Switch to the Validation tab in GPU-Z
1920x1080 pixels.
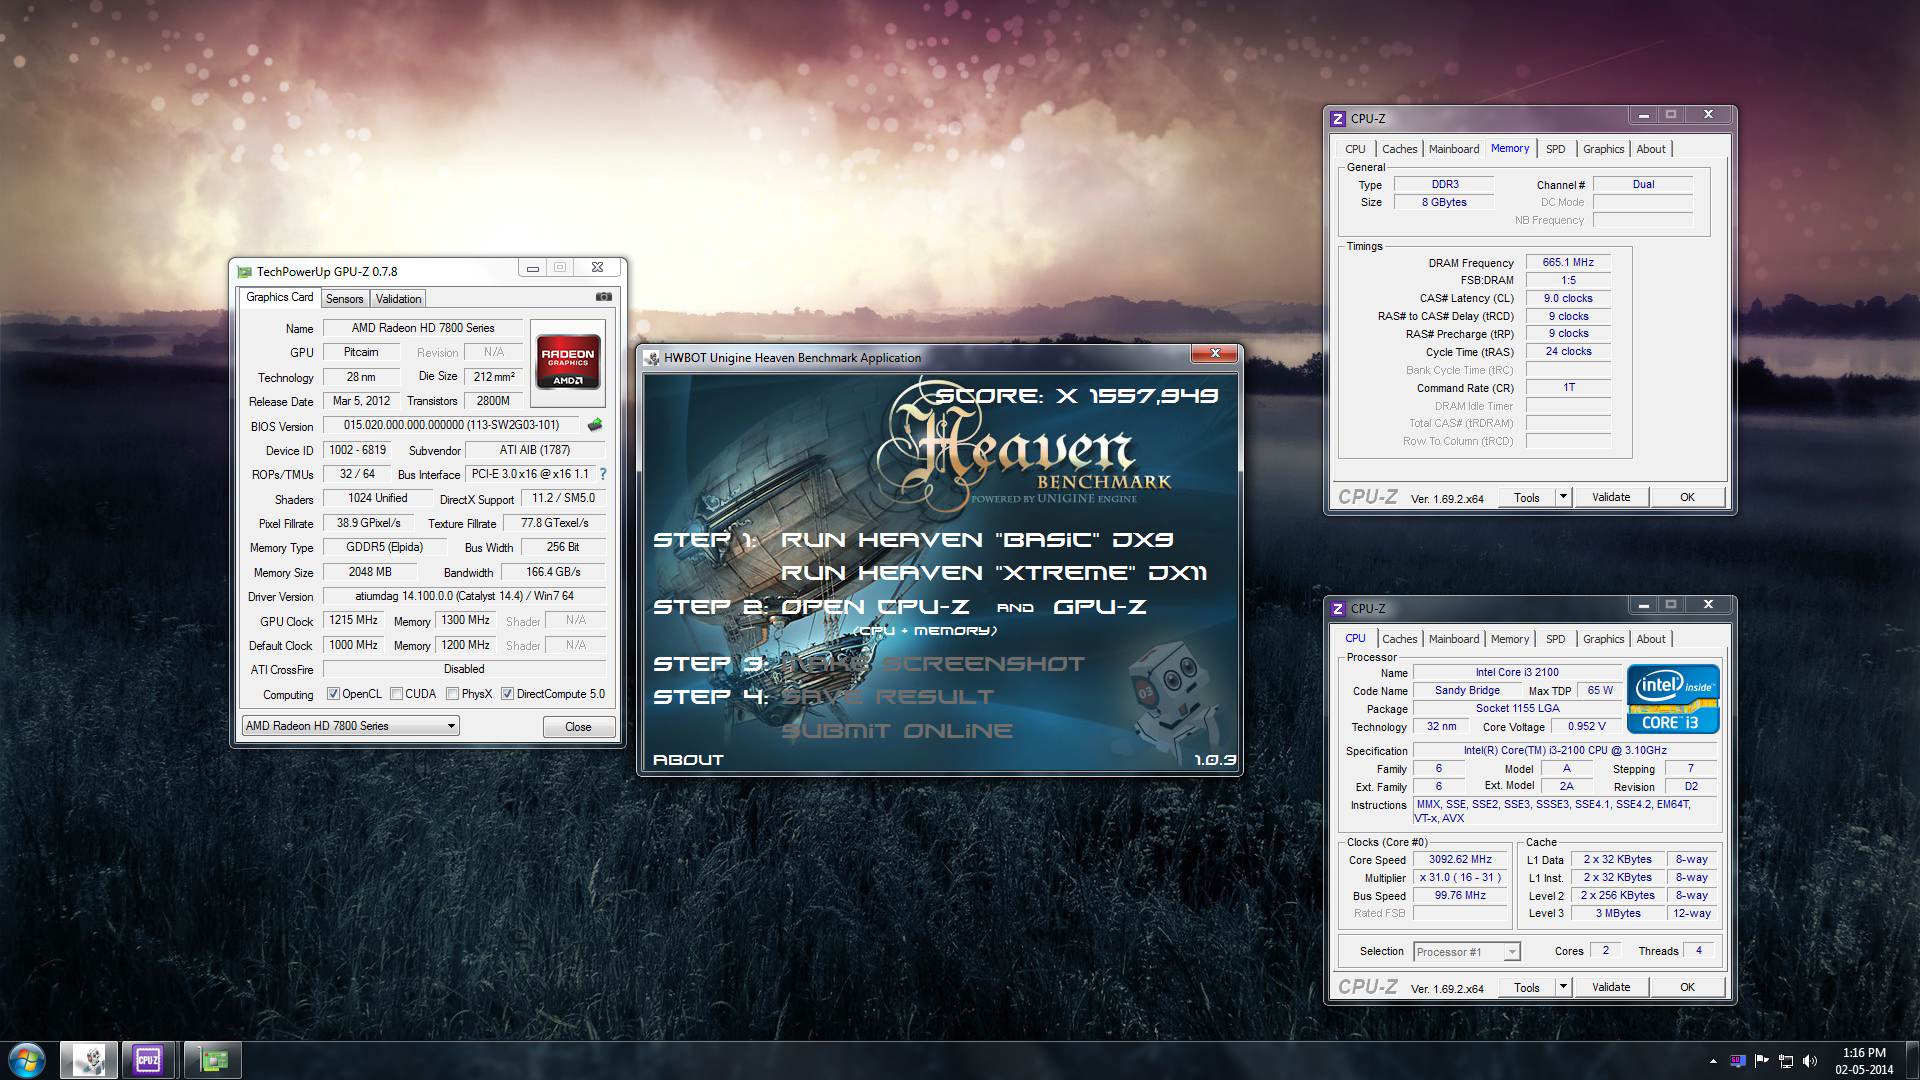tap(398, 299)
